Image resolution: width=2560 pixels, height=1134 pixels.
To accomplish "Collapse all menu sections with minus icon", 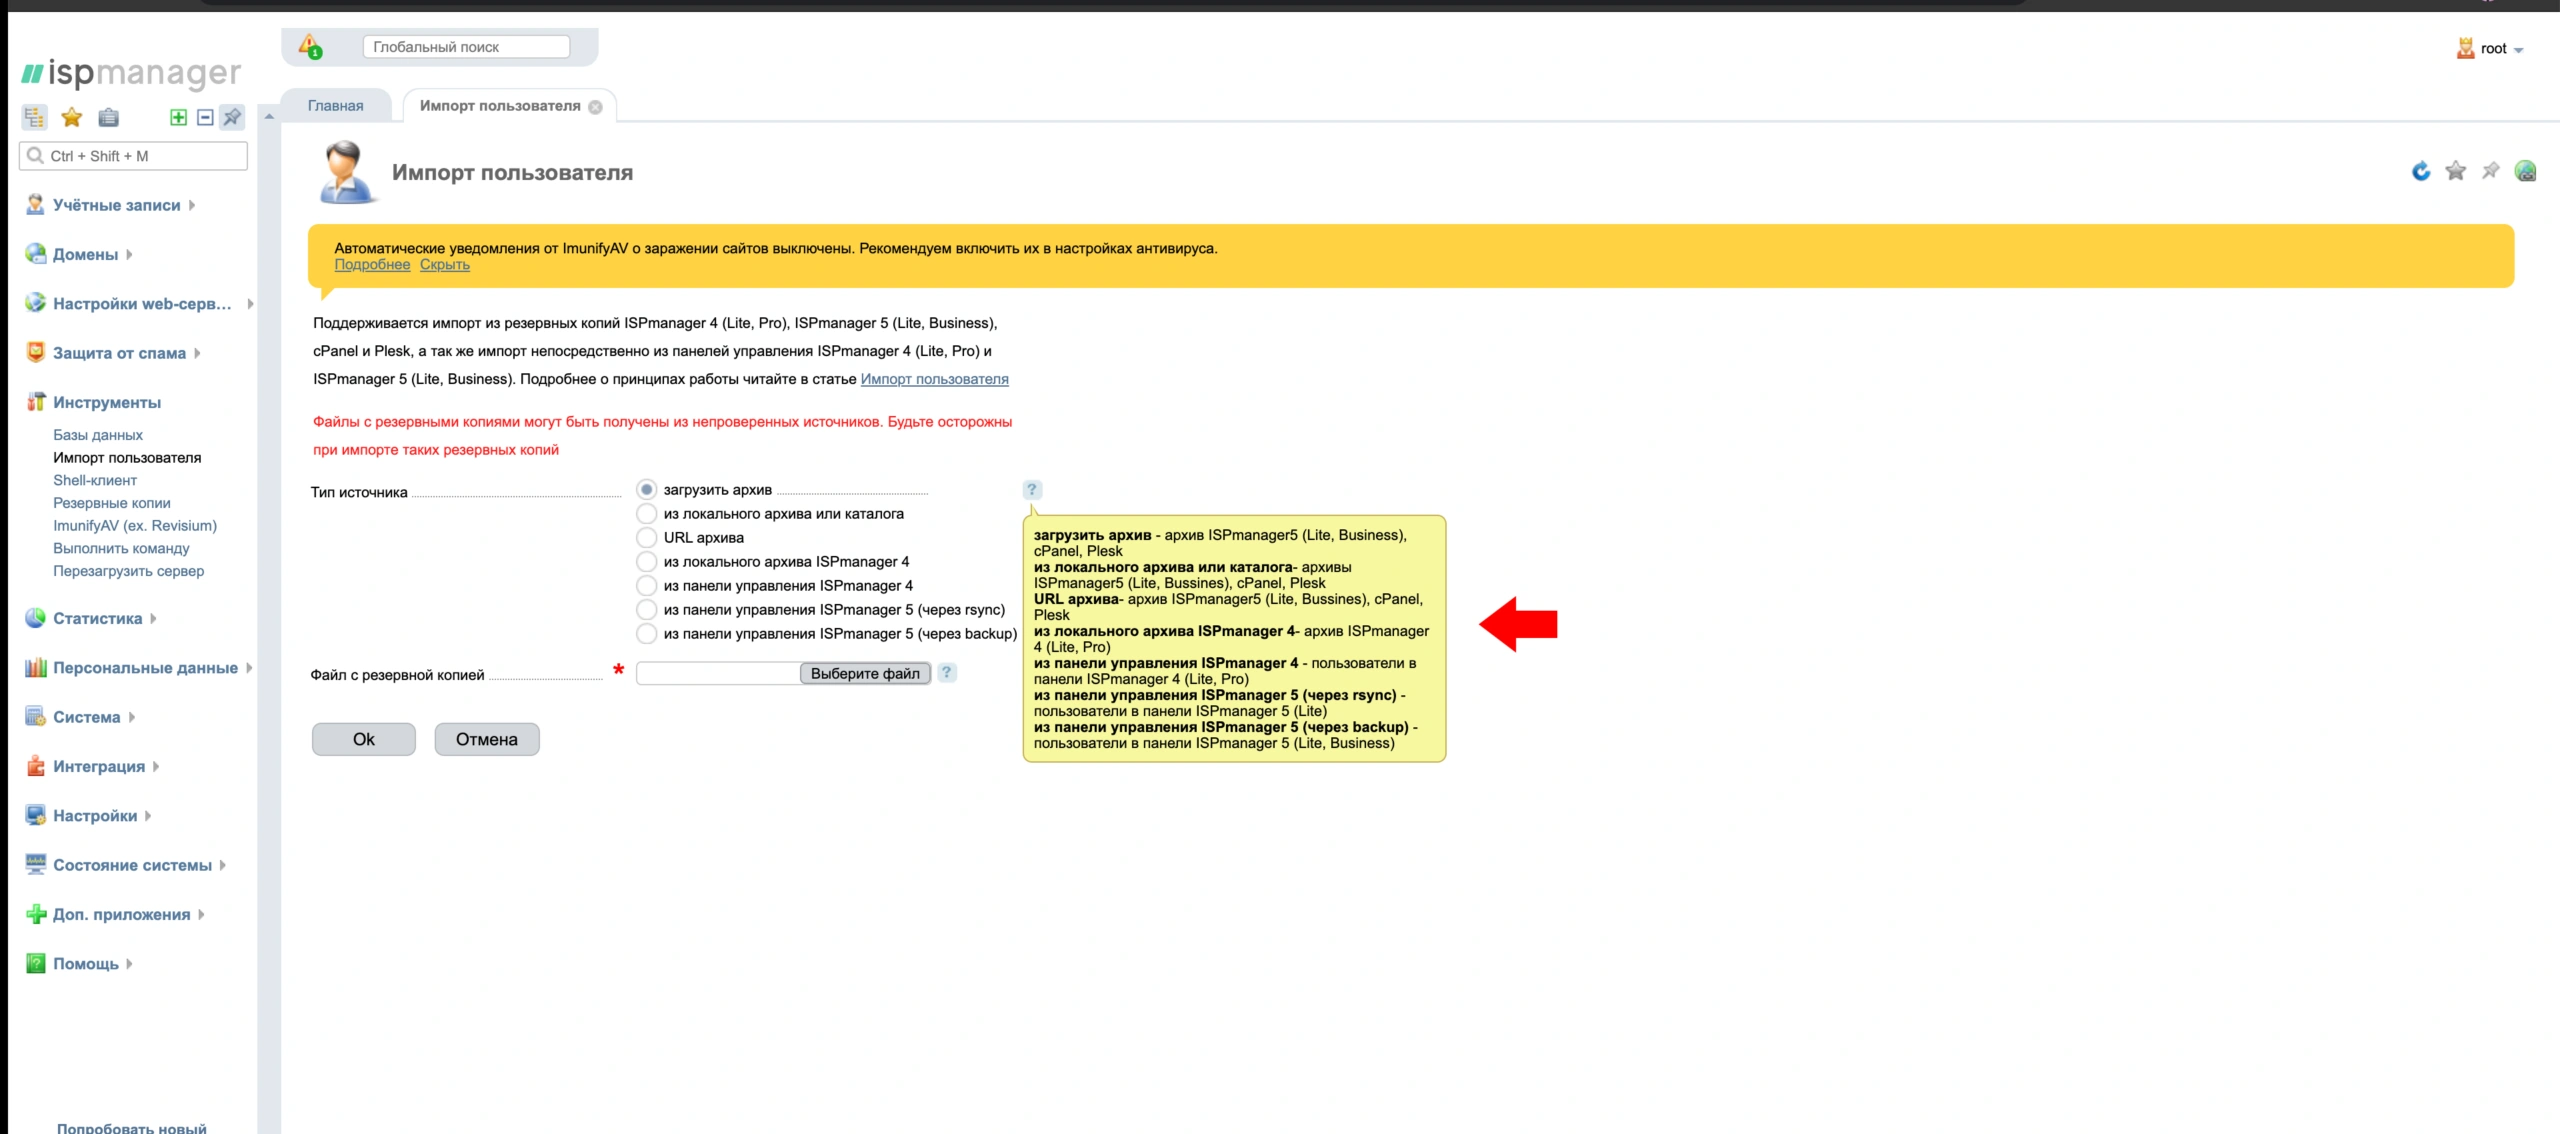I will coord(205,117).
